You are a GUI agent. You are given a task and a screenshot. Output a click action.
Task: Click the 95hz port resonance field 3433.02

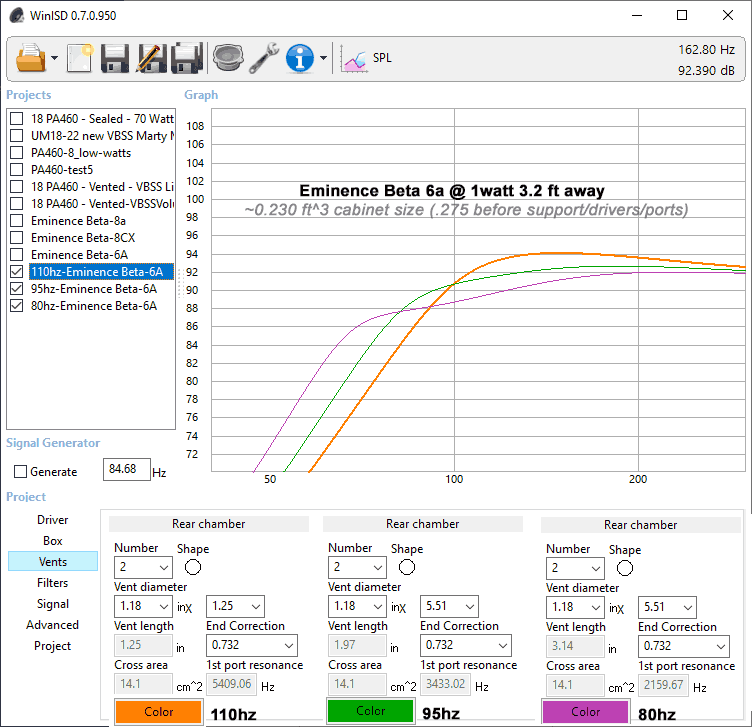[446, 684]
